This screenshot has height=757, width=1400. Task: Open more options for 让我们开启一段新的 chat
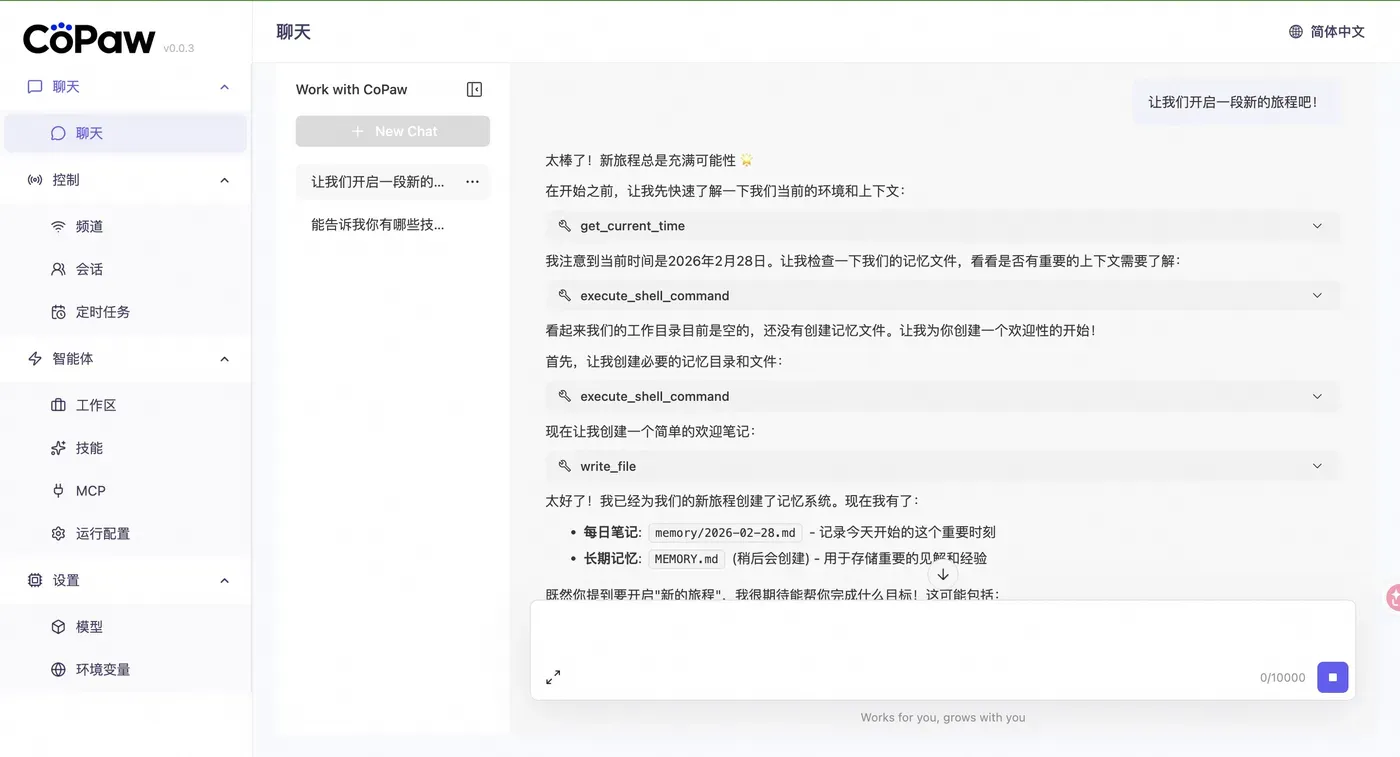pos(472,182)
